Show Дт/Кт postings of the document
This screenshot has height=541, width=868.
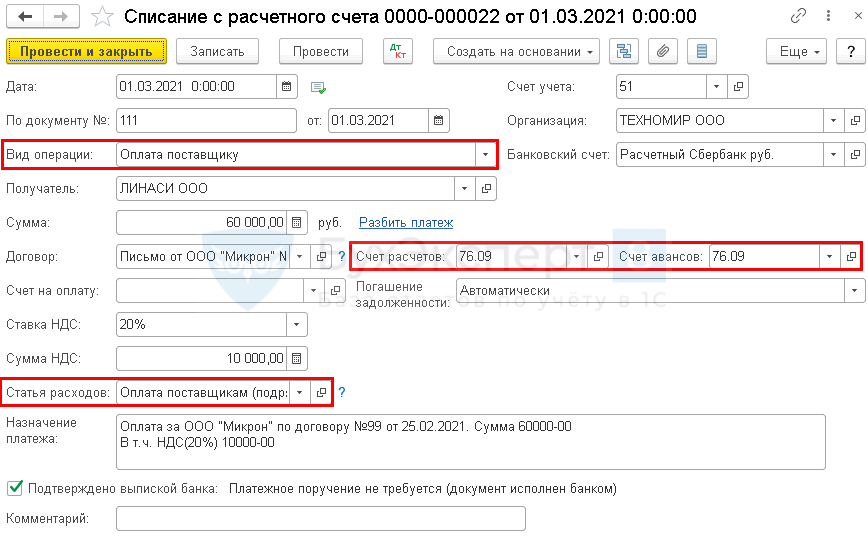tap(397, 51)
